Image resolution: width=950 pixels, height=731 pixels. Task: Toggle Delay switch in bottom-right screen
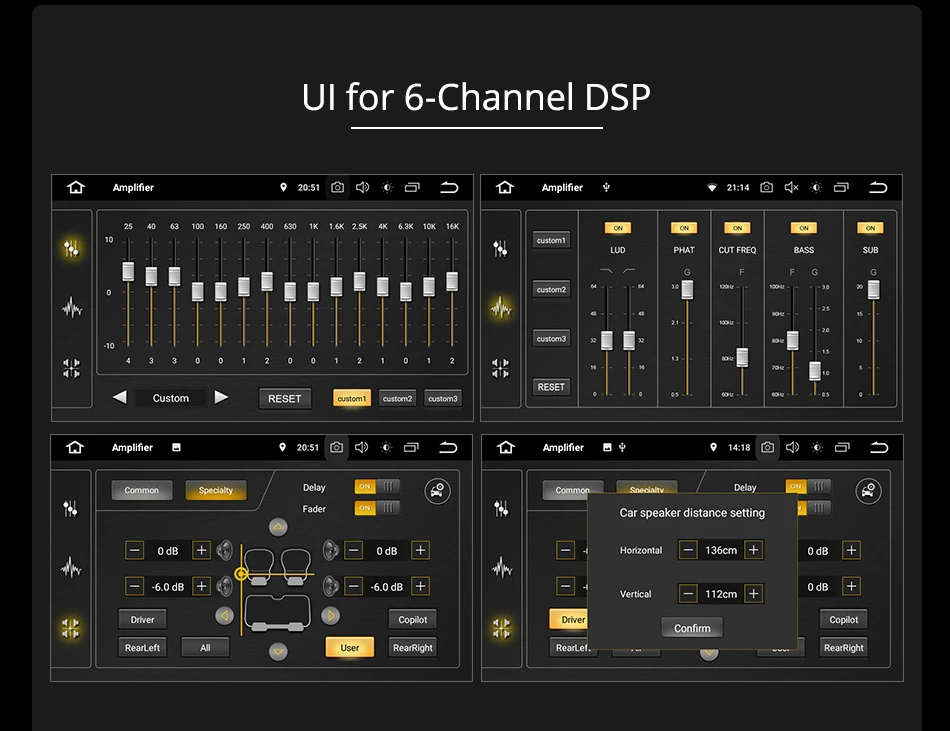pos(808,486)
